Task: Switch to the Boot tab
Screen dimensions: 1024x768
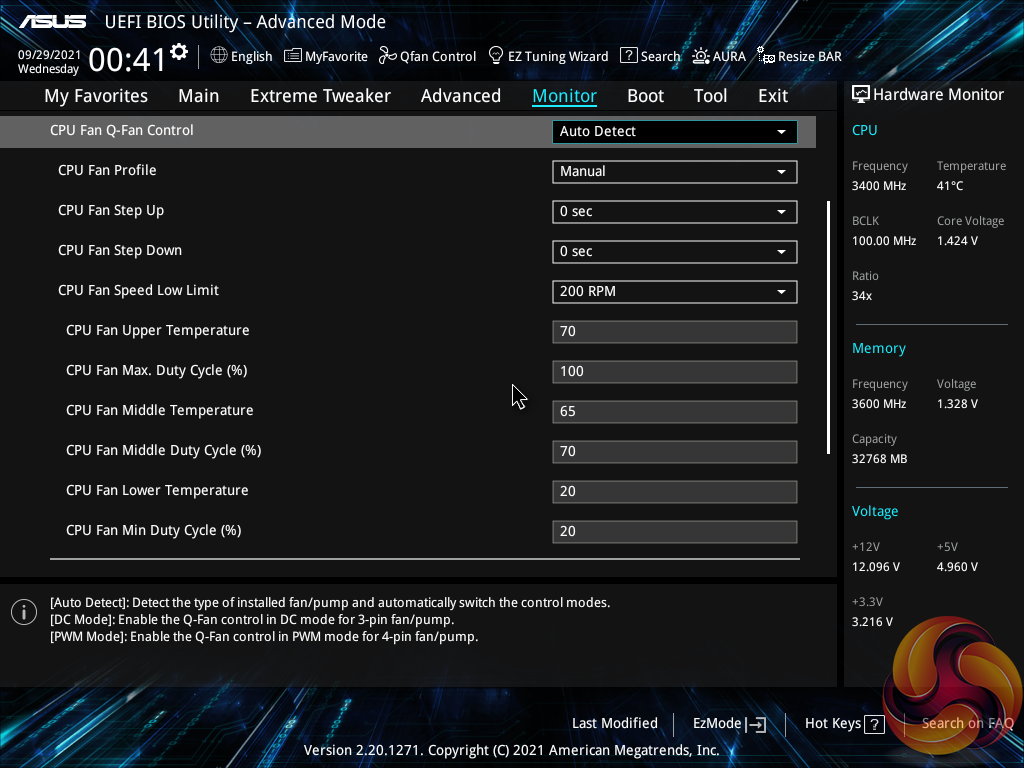Action: tap(645, 96)
